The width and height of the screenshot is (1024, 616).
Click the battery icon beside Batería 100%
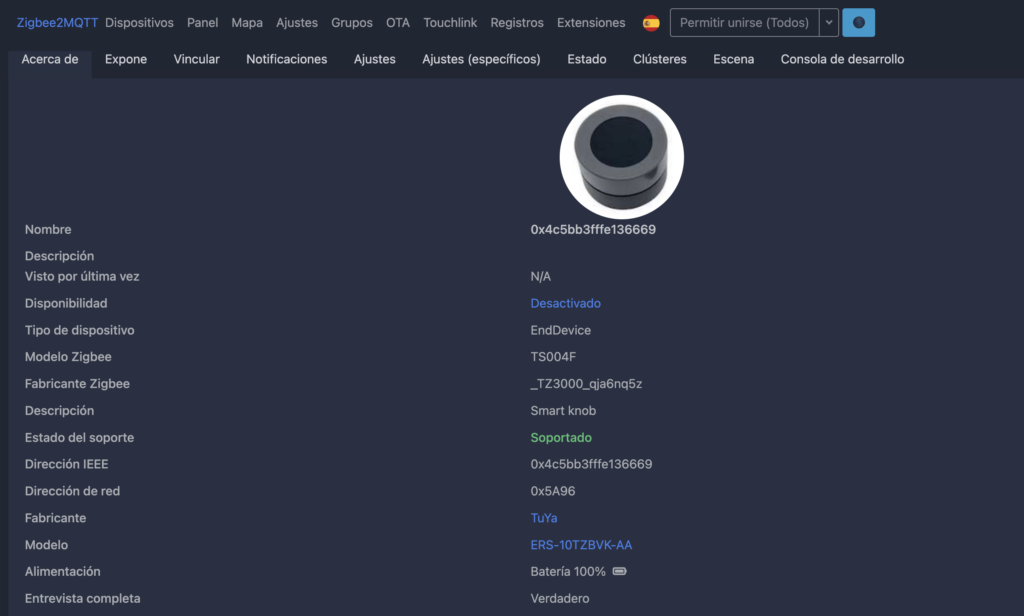click(x=619, y=571)
